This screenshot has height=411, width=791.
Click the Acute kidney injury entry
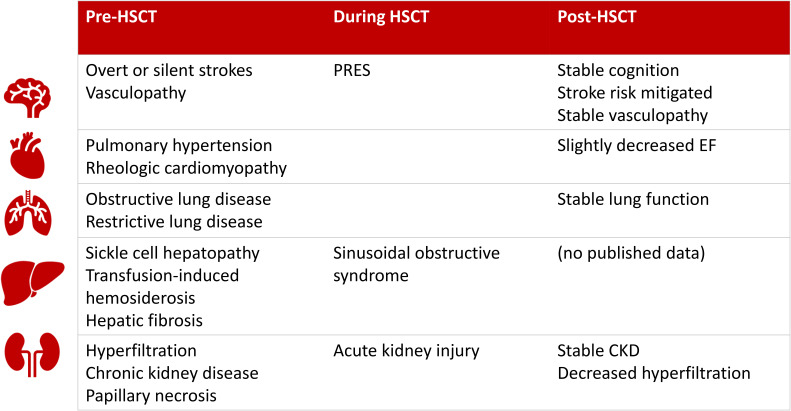coord(407,352)
